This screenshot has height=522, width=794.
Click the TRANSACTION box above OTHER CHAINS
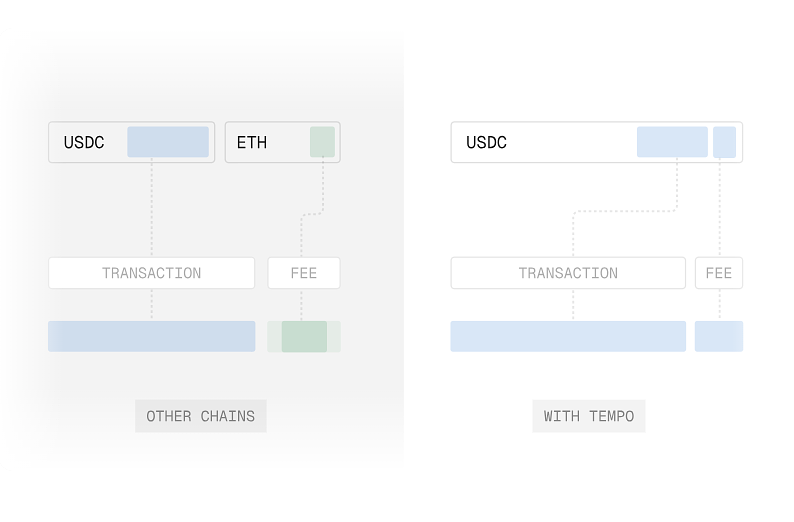click(x=151, y=273)
